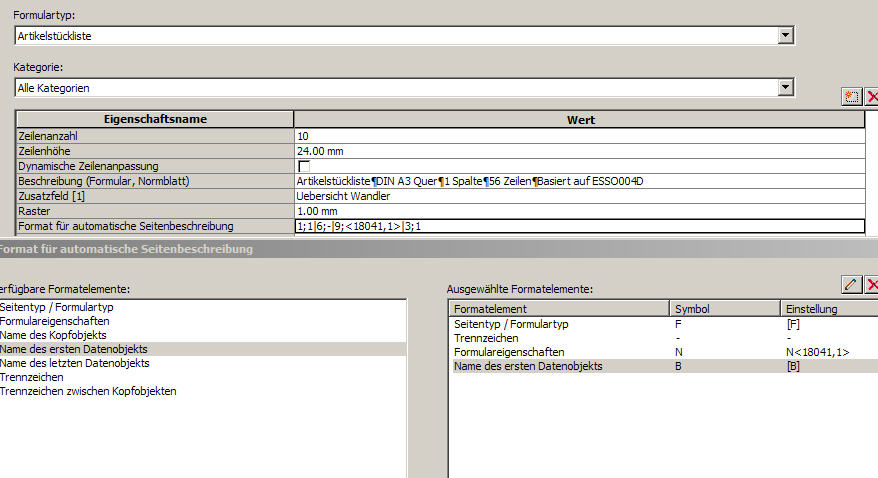Screen dimensions: 878x478
Task: Click the pencil edit icon for selected format elements
Action: pos(851,284)
